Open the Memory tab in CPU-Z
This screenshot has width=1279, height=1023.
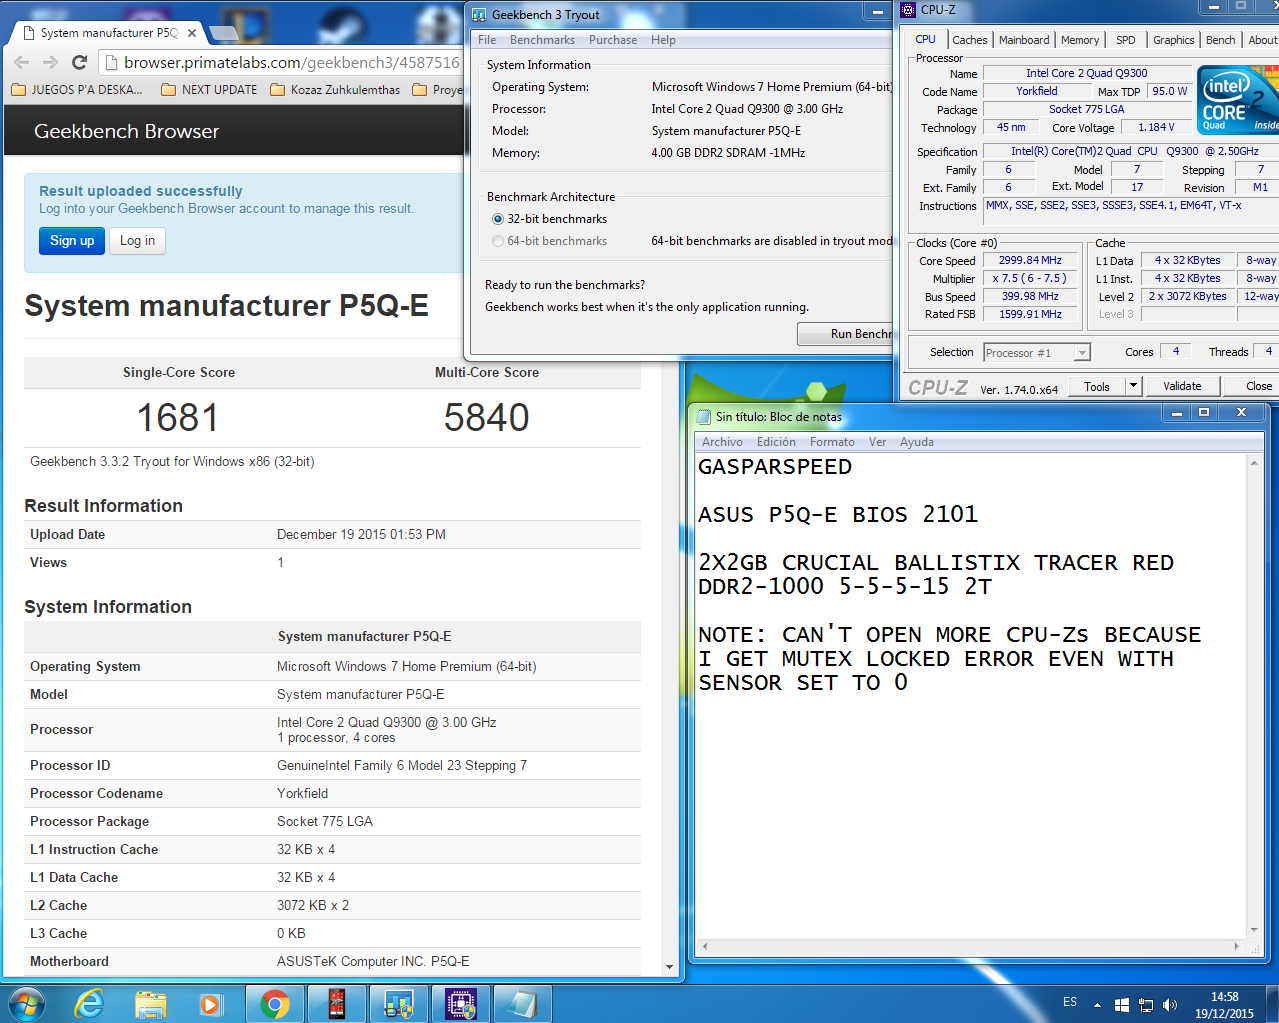point(1080,40)
